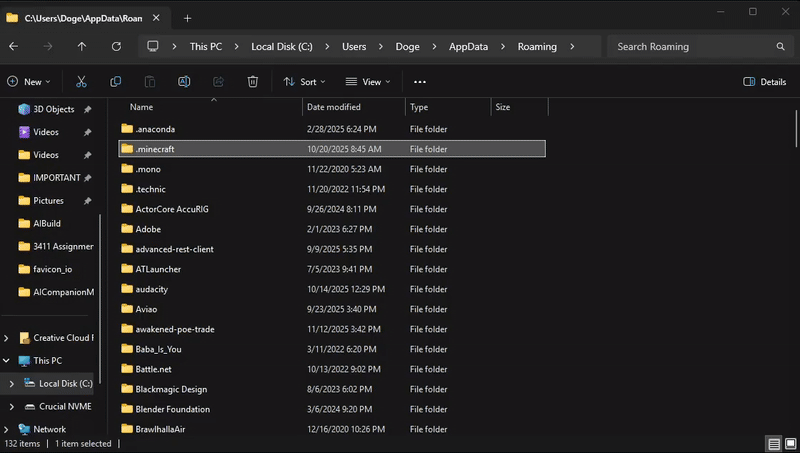Close the Roaming folder tab
Viewport: 800px width, 453px height.
pyautogui.click(x=156, y=18)
